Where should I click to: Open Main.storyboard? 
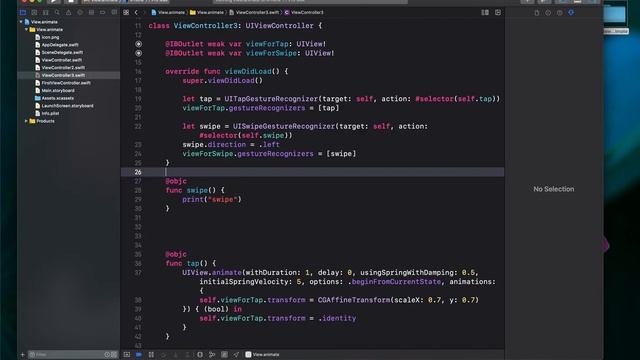point(55,91)
